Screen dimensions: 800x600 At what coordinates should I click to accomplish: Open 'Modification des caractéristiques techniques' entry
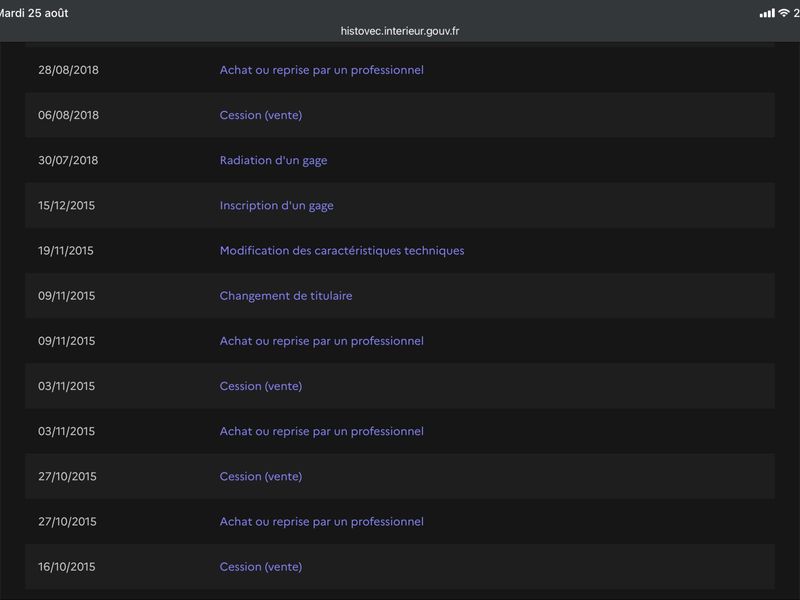tap(342, 251)
